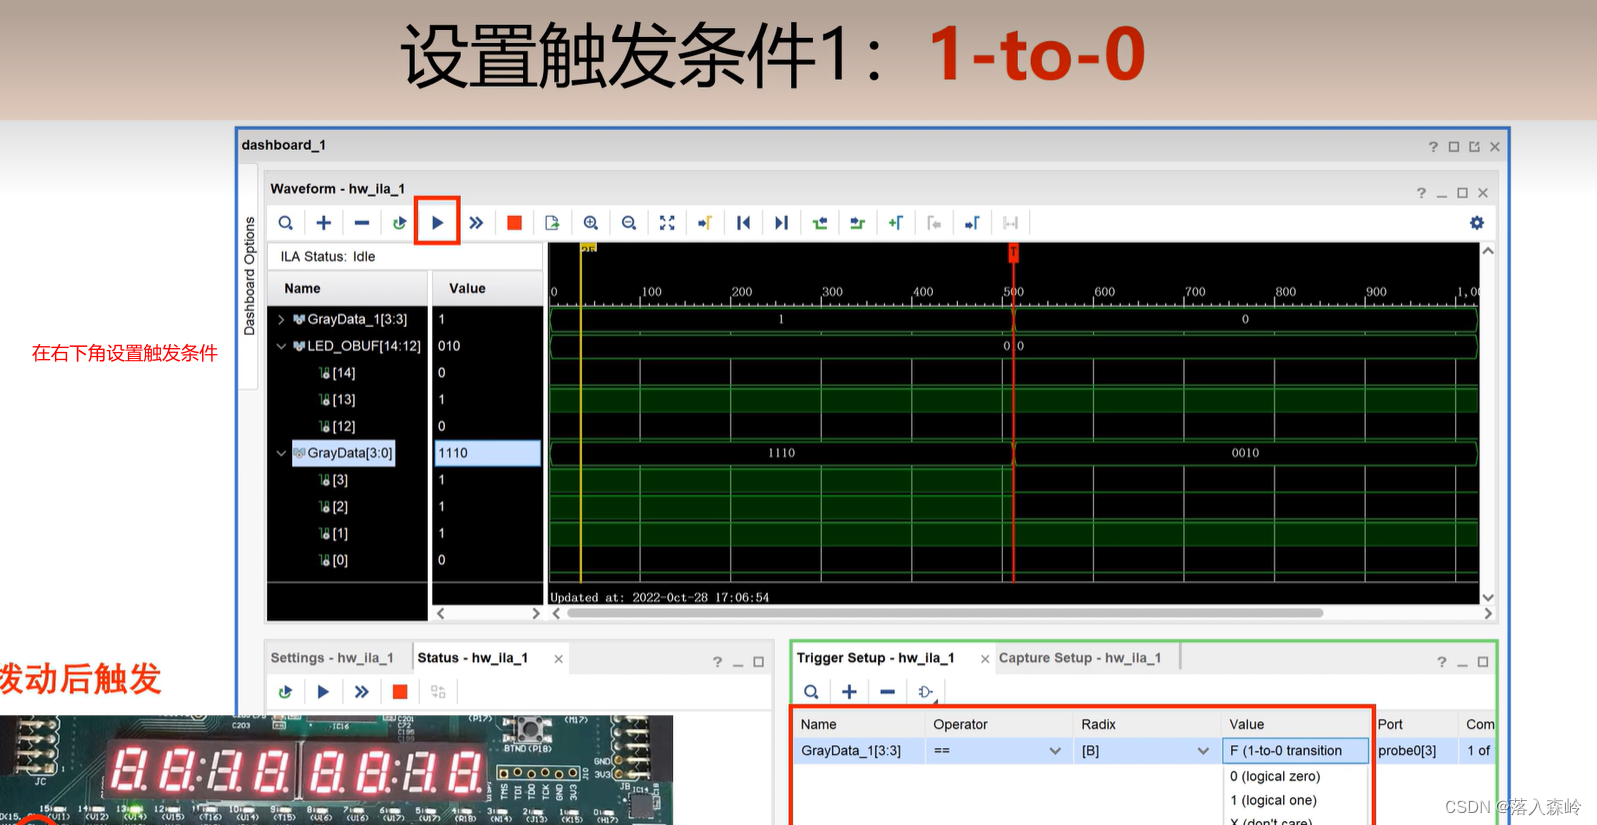The width and height of the screenshot is (1597, 825).
Task: Stop trigger in Waveform toolbar
Action: (x=514, y=223)
